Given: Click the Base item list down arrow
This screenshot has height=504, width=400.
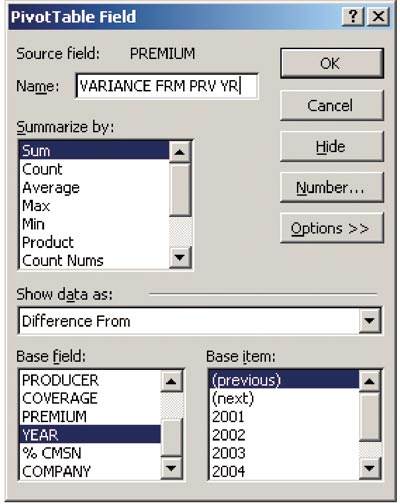Looking at the screenshot, I should (x=369, y=468).
